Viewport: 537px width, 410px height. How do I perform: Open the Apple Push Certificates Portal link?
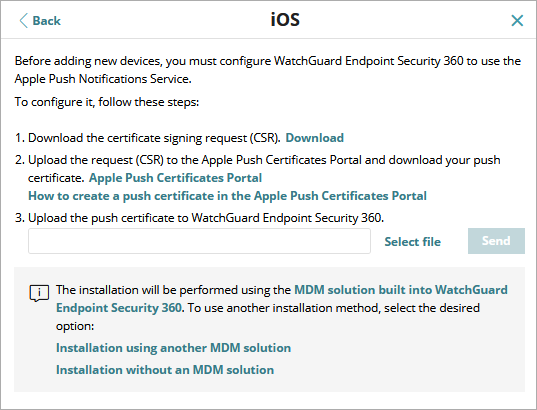pyautogui.click(x=175, y=178)
